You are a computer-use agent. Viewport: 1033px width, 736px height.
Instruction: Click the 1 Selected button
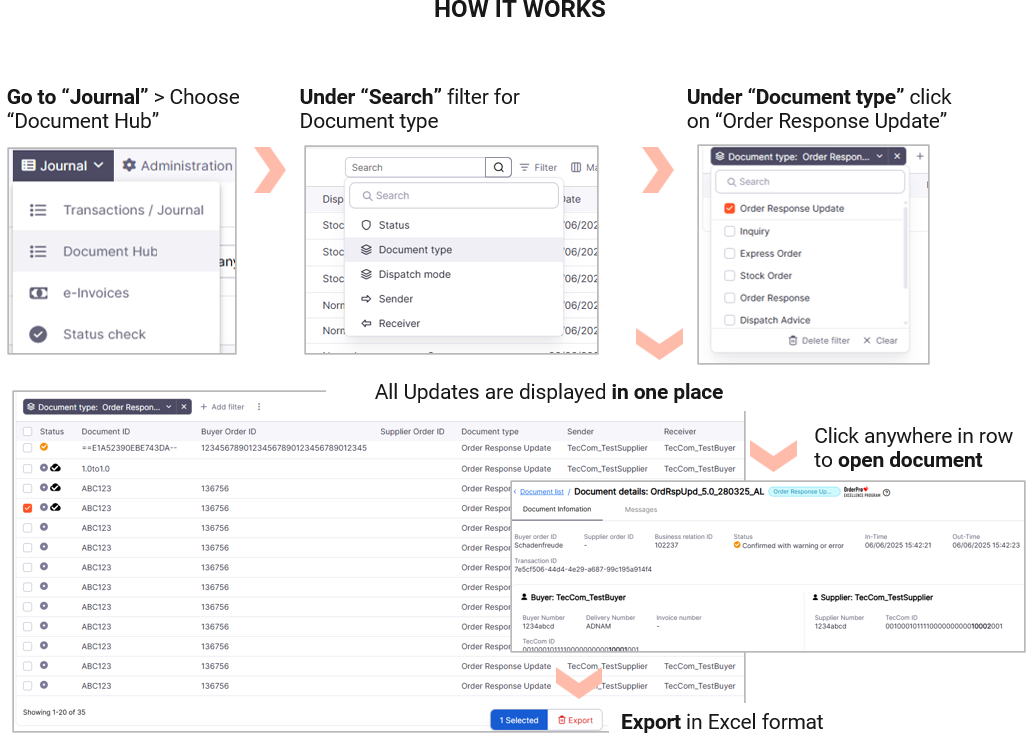pyautogui.click(x=519, y=720)
